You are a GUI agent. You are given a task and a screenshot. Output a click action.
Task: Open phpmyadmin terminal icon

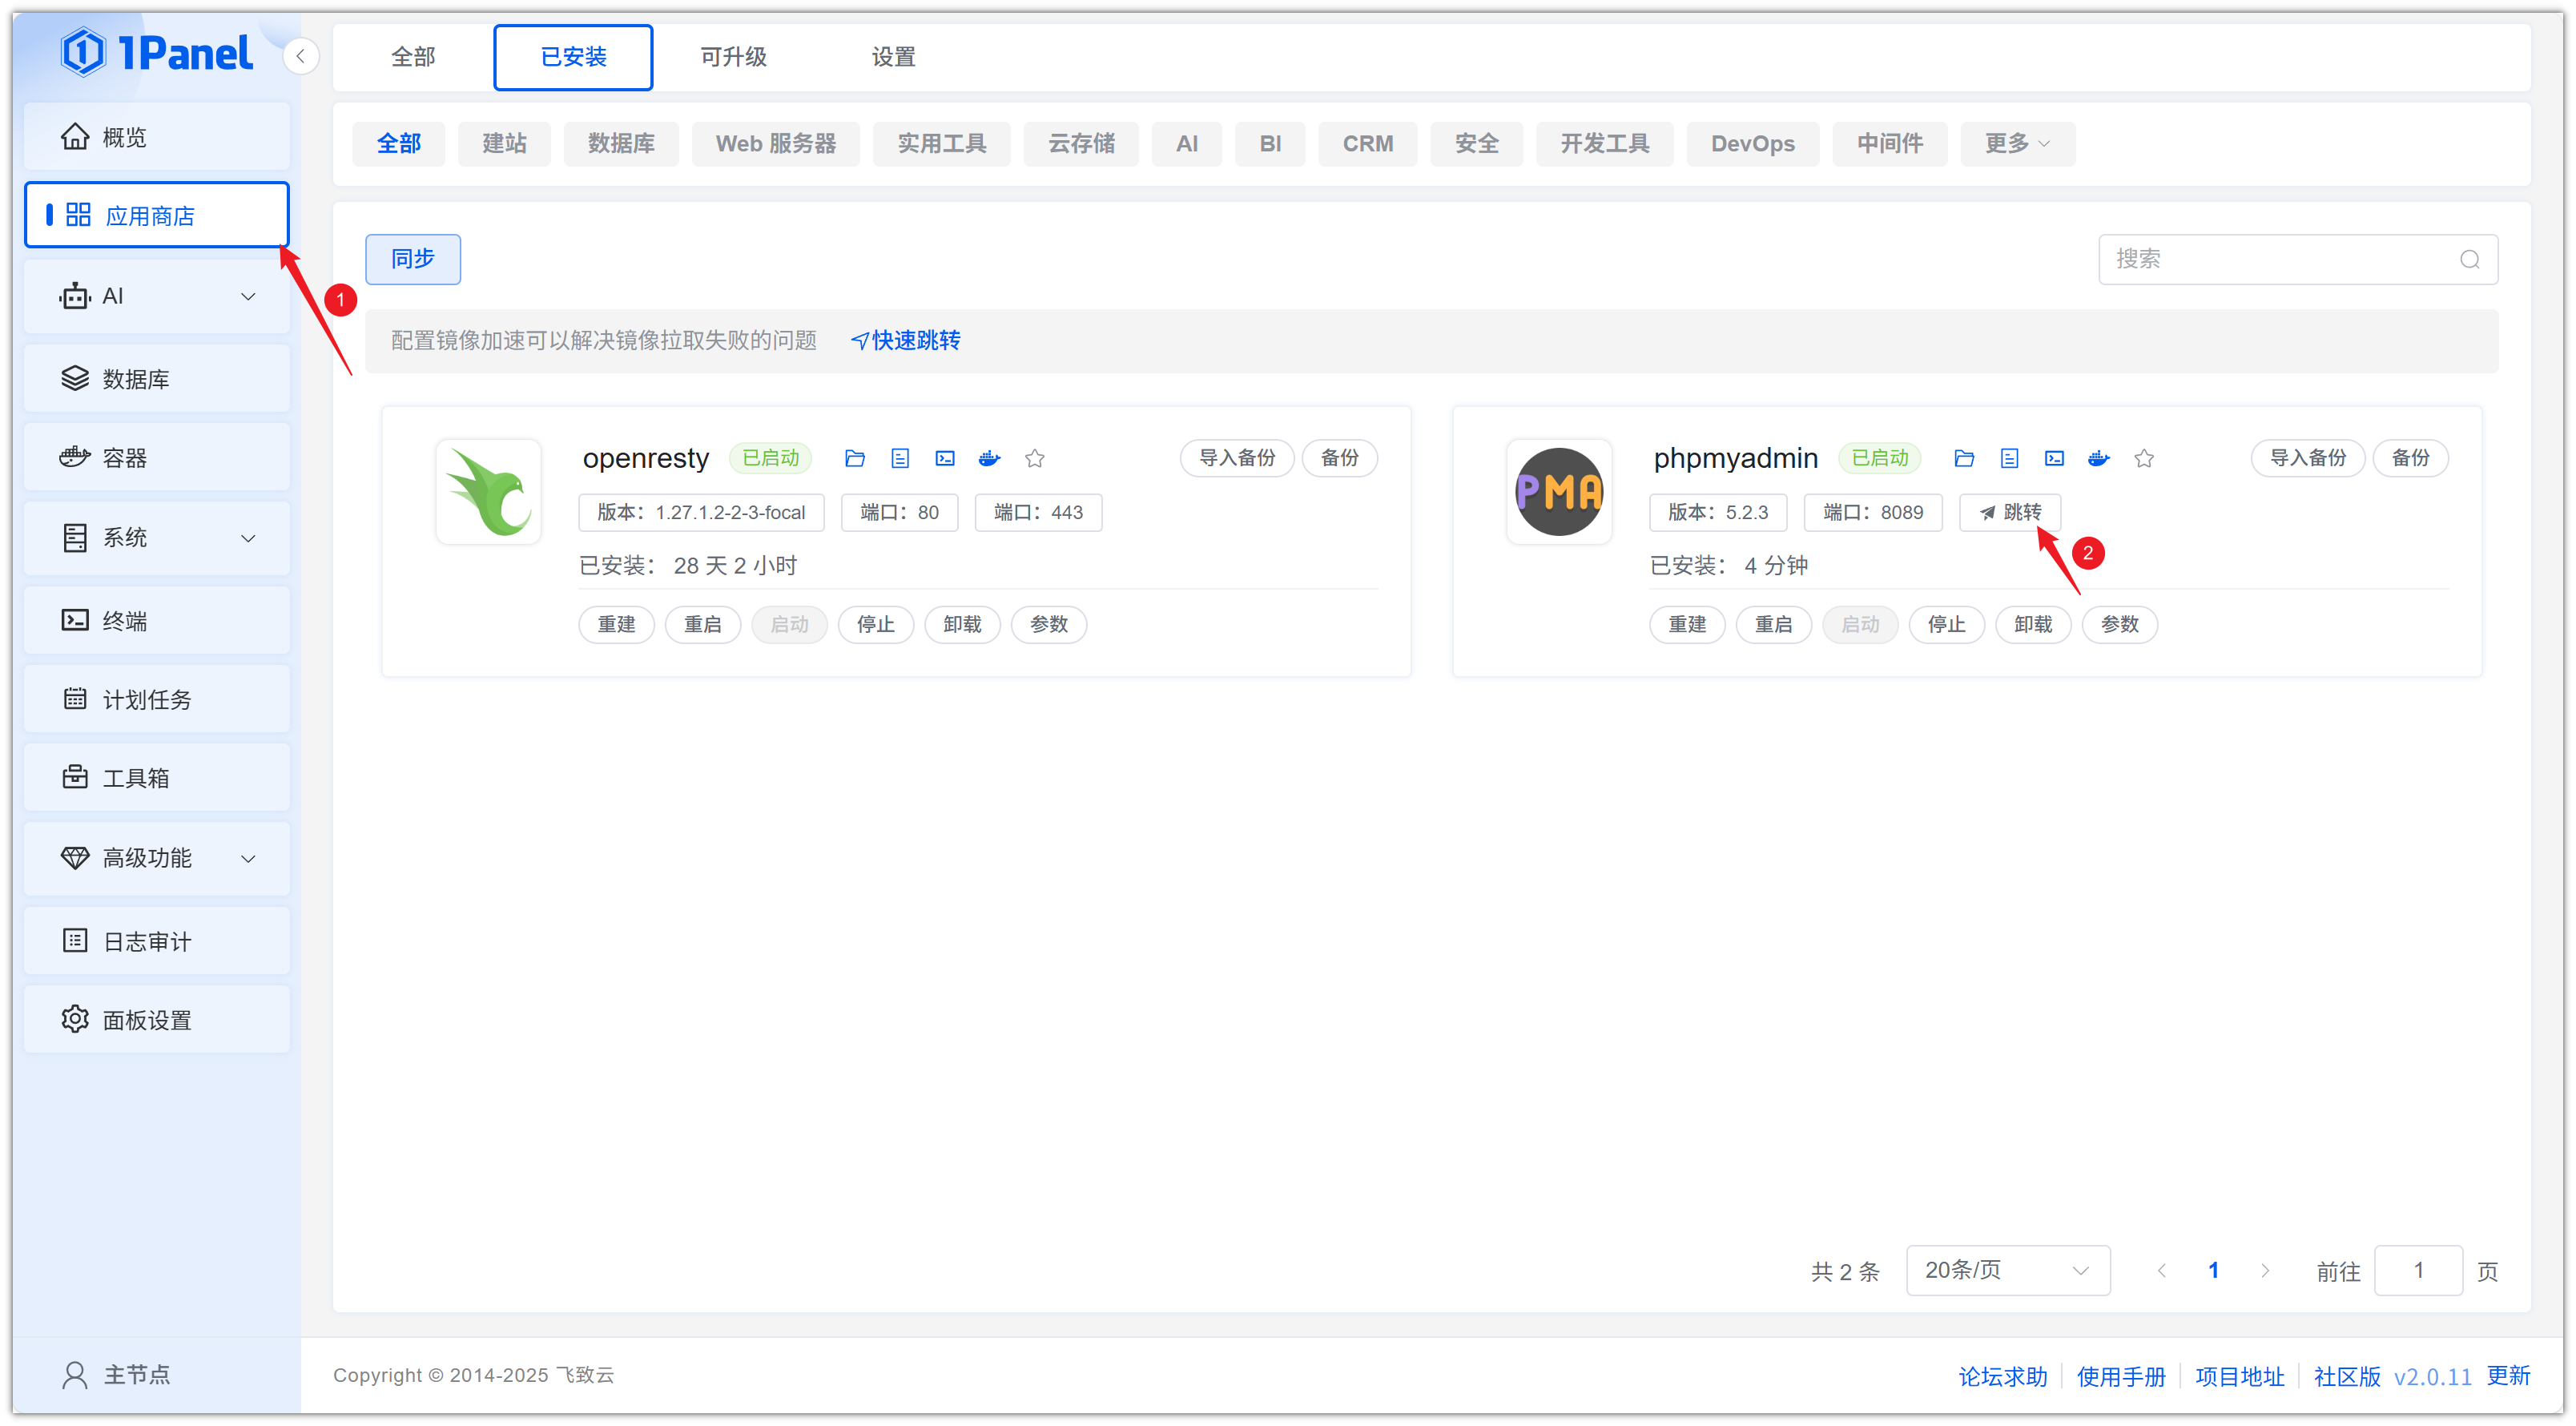click(x=2054, y=458)
